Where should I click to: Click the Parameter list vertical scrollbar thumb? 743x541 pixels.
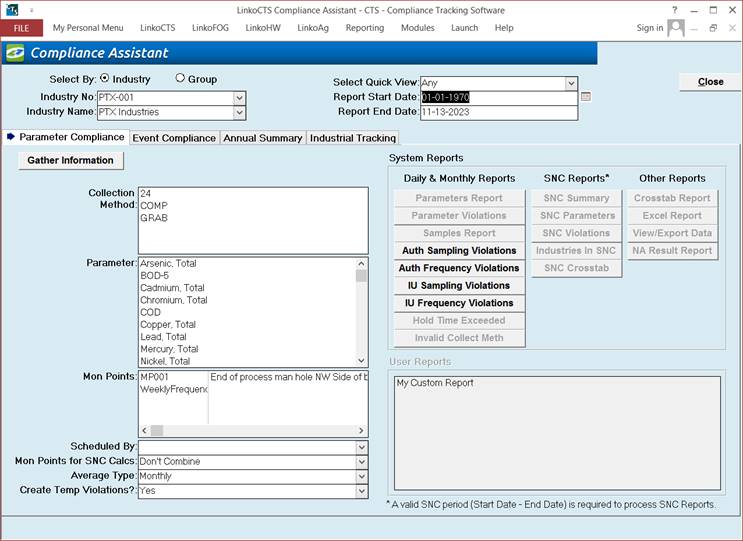point(362,276)
